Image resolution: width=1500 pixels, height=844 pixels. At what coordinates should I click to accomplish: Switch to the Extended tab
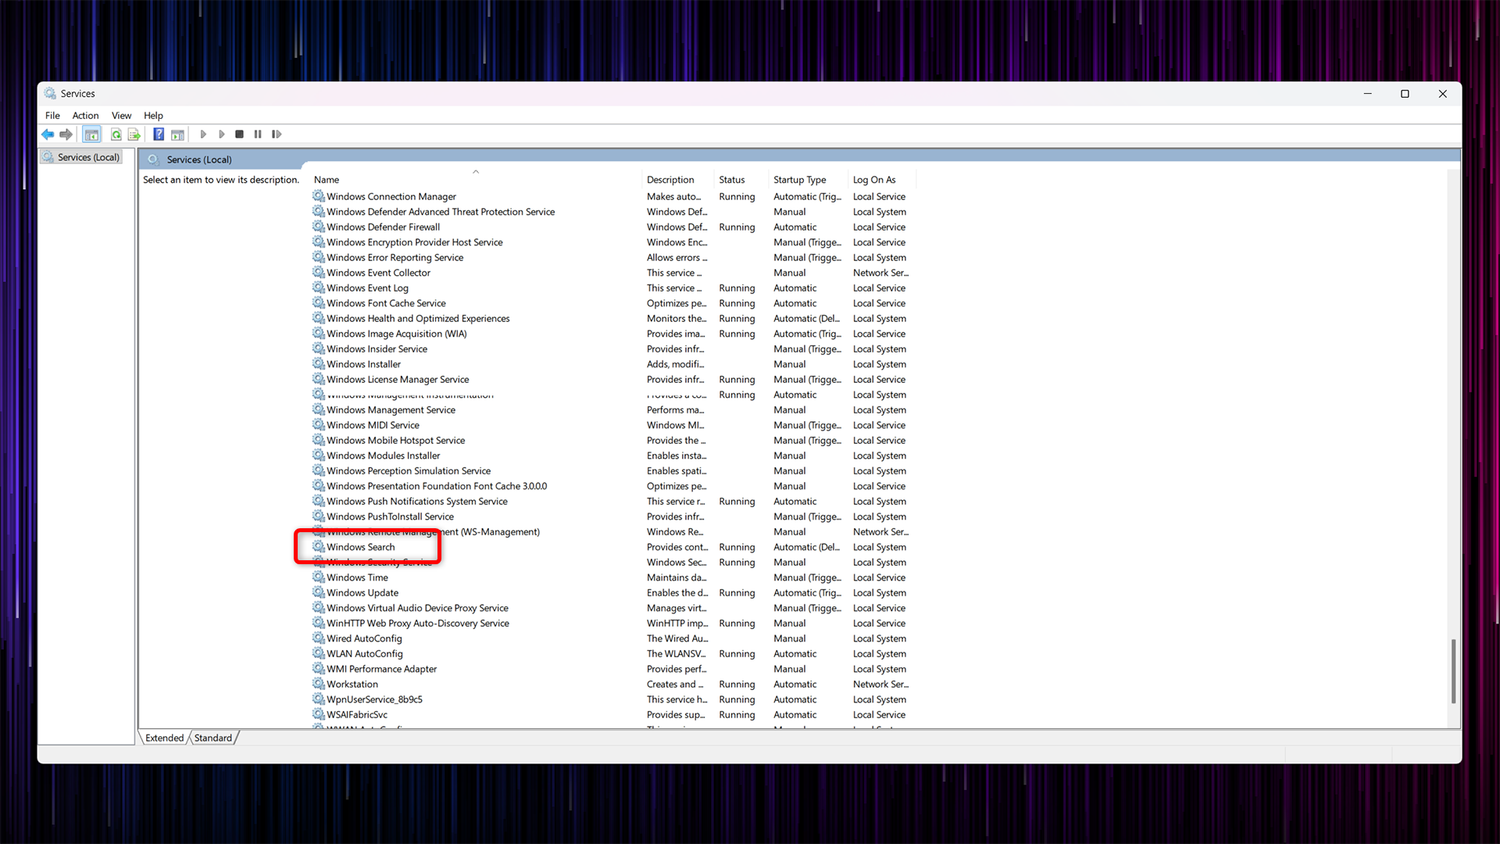pos(164,738)
